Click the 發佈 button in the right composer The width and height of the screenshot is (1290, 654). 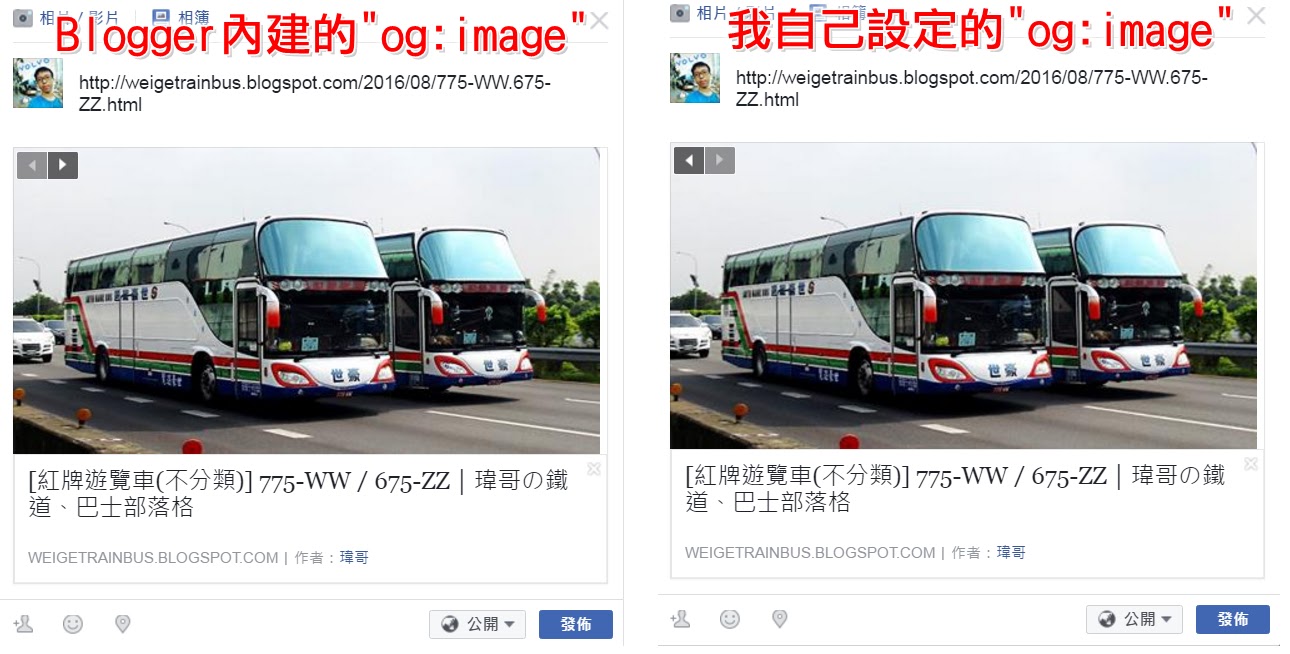[1233, 619]
